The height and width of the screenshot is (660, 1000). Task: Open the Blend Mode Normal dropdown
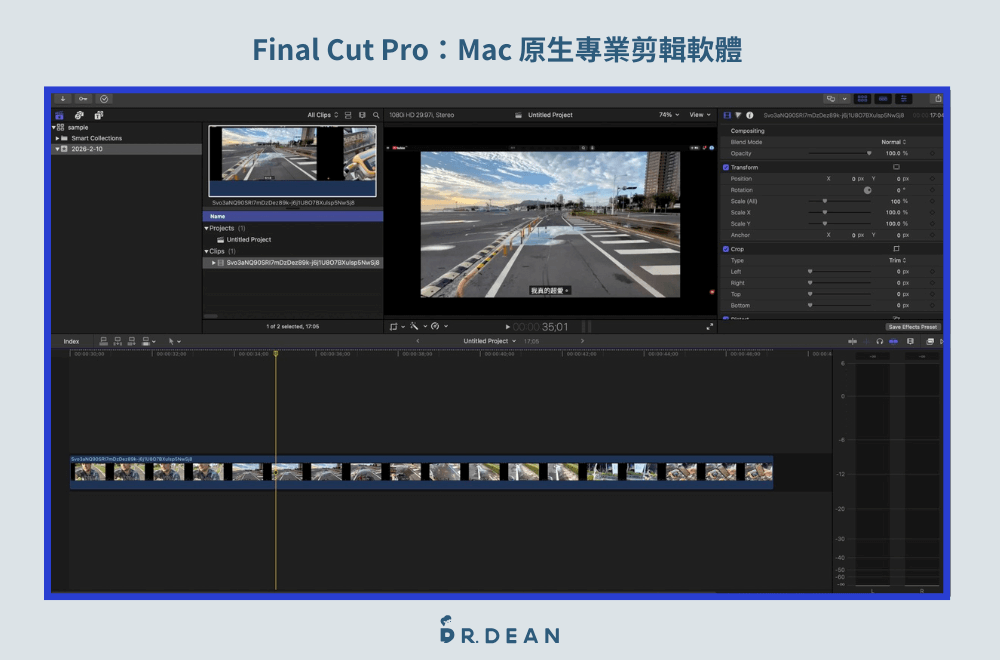[893, 142]
